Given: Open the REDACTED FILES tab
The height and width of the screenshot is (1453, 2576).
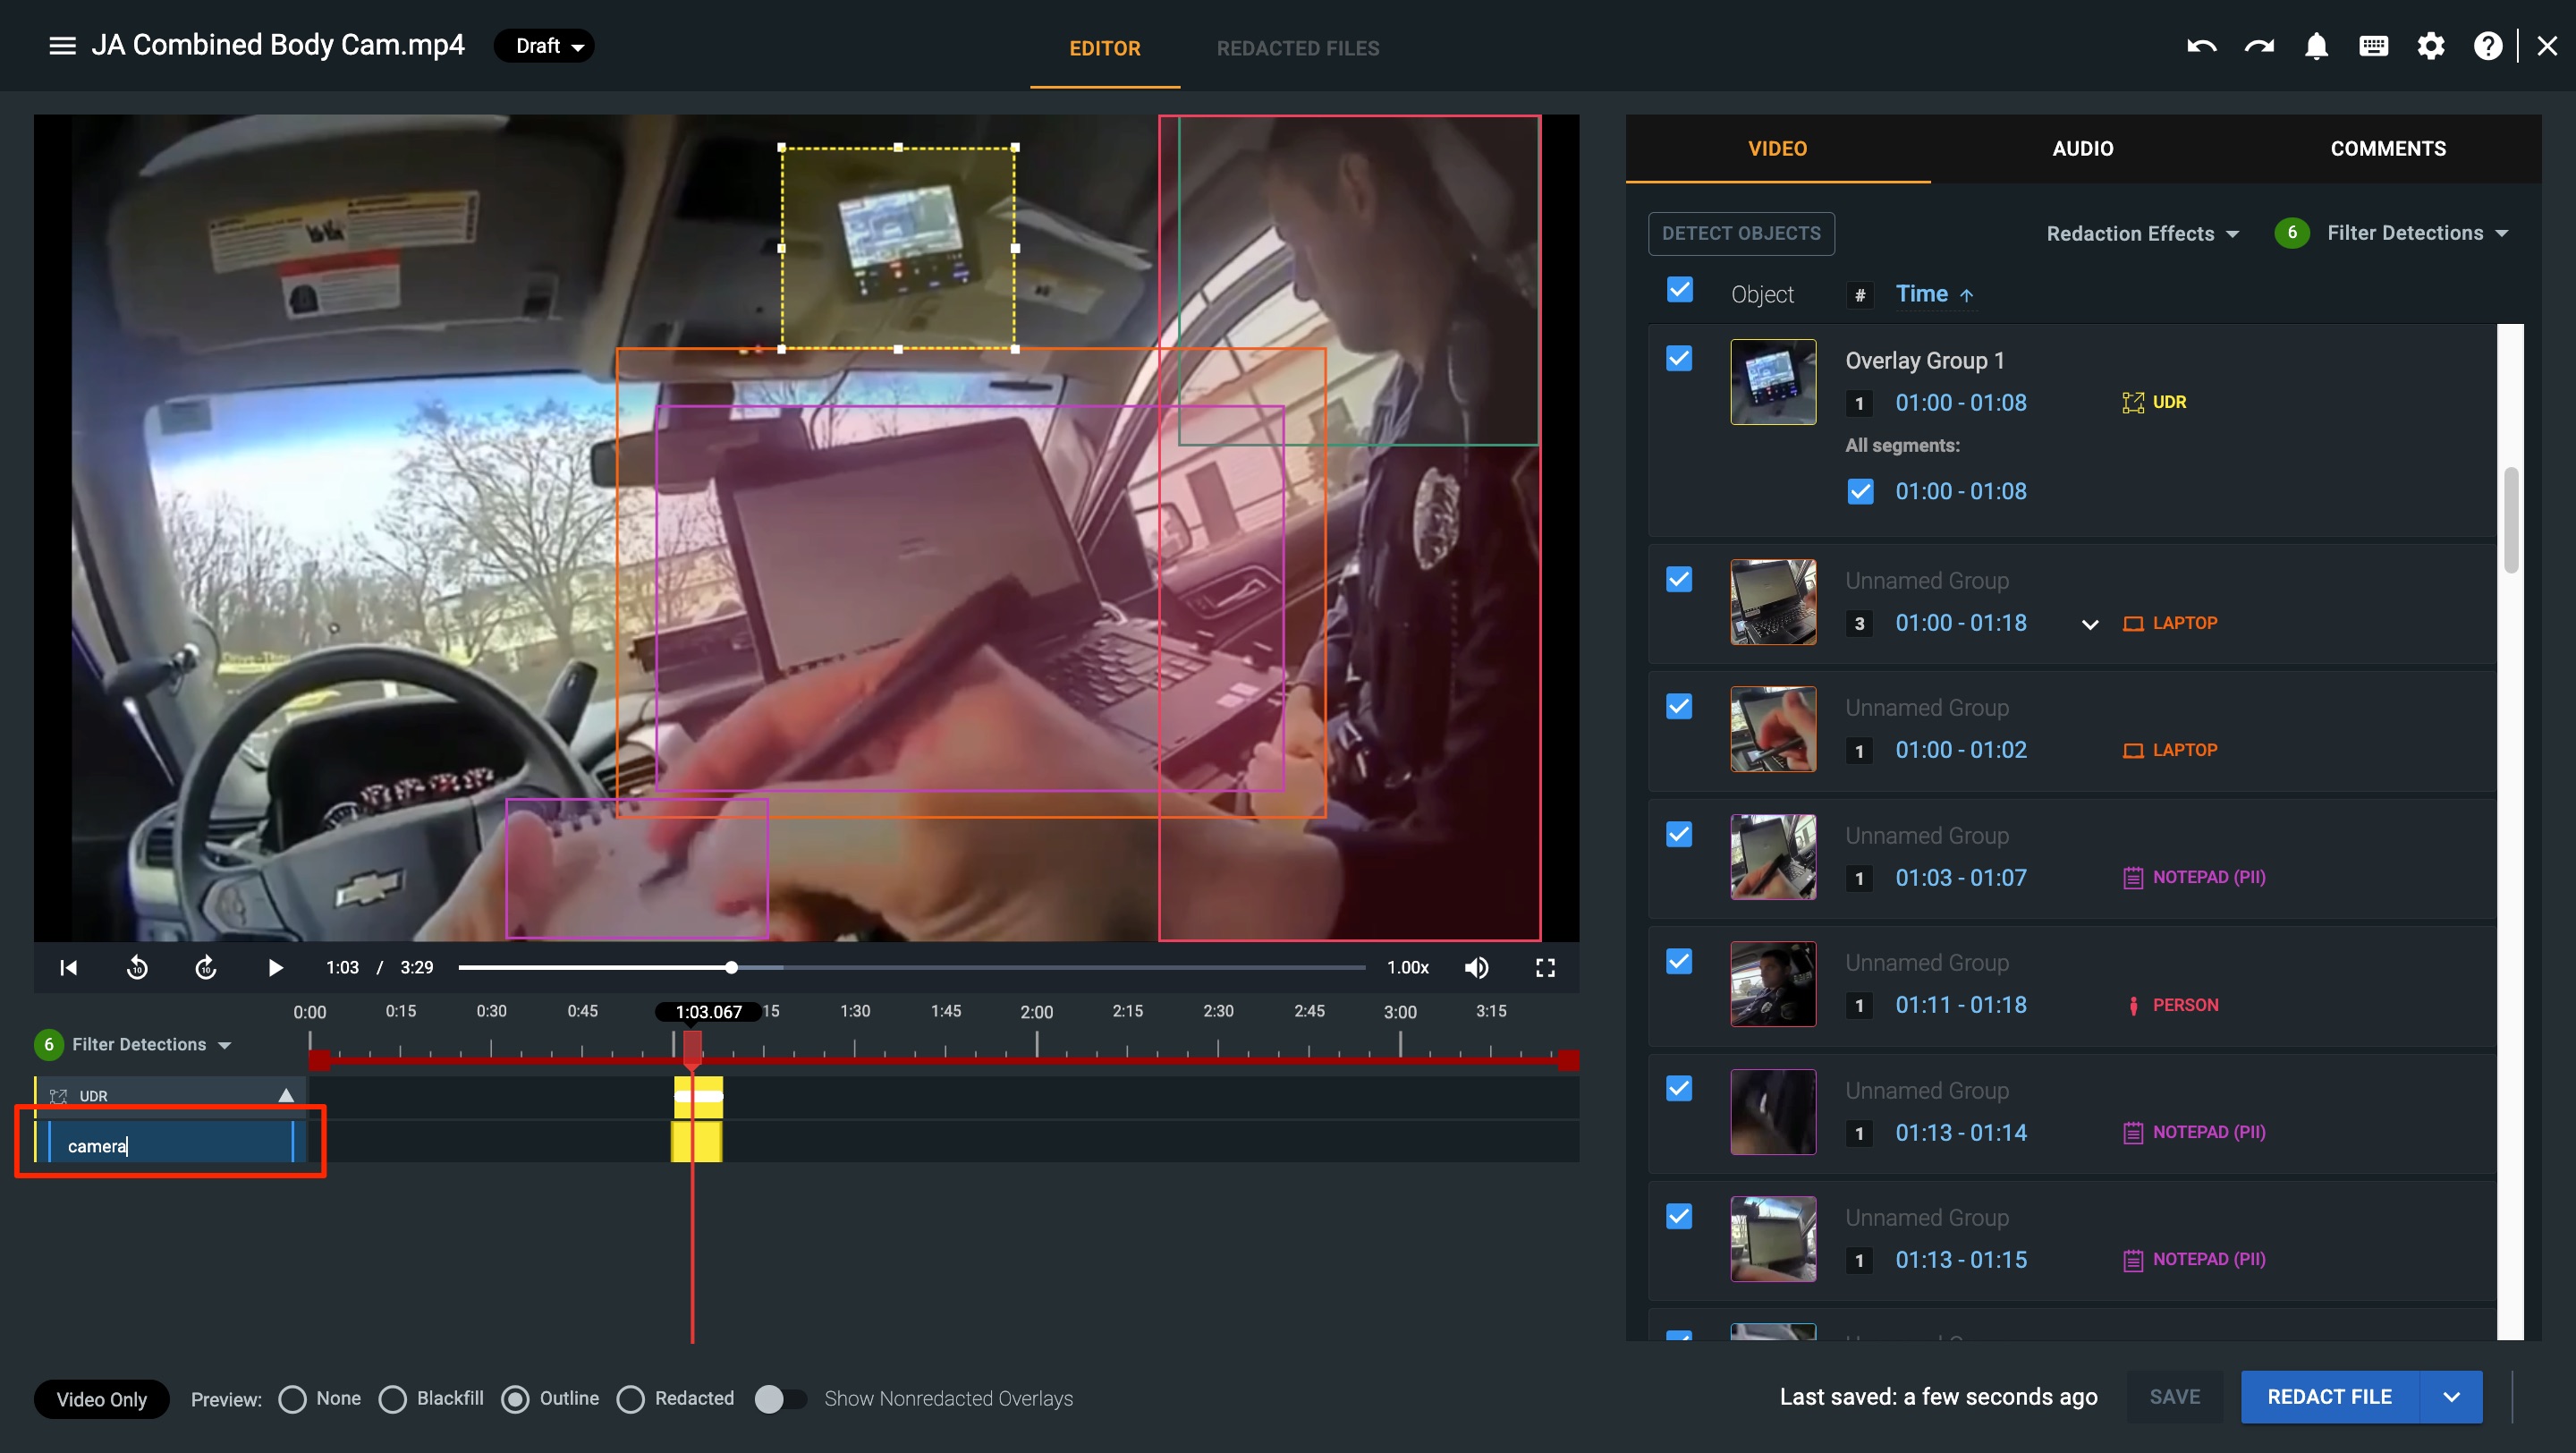Looking at the screenshot, I should 1298,48.
